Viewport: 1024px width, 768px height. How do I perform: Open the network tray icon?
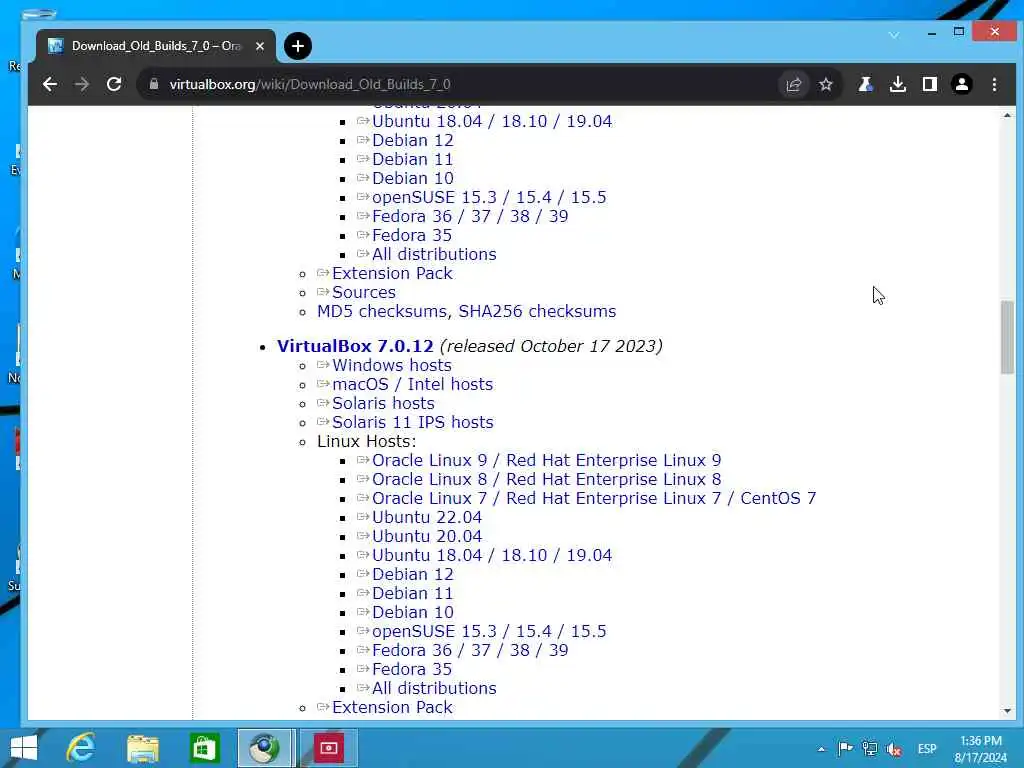[x=869, y=748]
